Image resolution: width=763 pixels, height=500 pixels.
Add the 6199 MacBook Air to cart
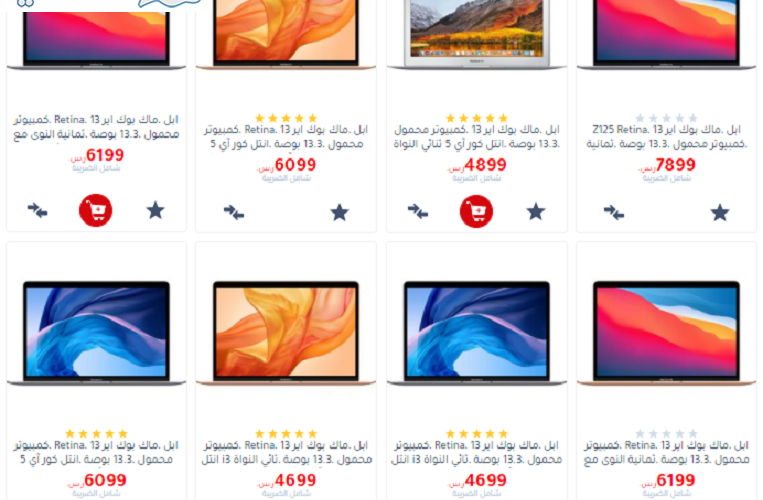click(x=96, y=210)
